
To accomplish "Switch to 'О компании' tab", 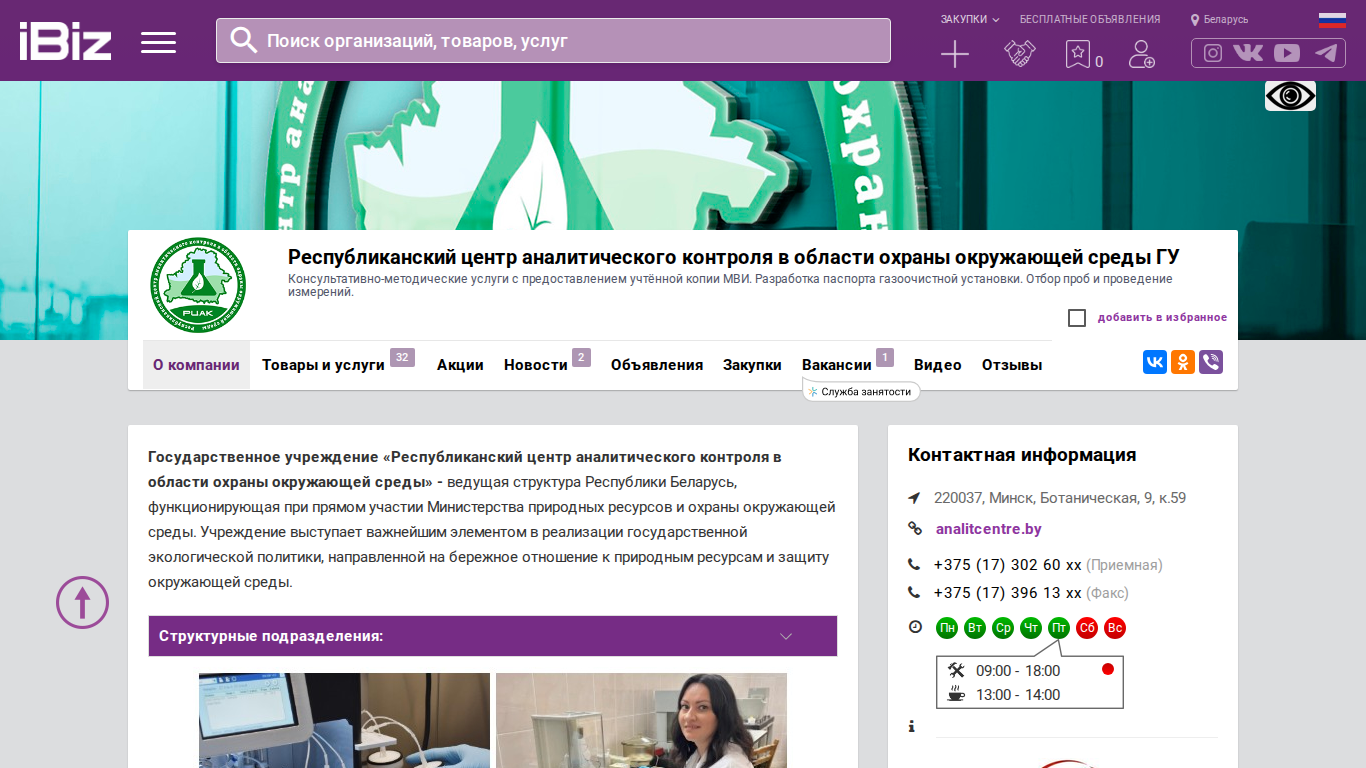I will click(196, 365).
